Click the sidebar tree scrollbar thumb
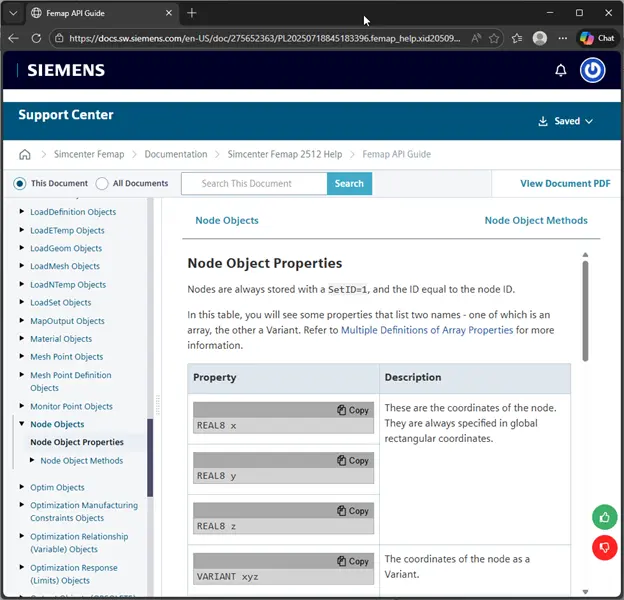Viewport: 624px width, 600px height. click(150, 458)
